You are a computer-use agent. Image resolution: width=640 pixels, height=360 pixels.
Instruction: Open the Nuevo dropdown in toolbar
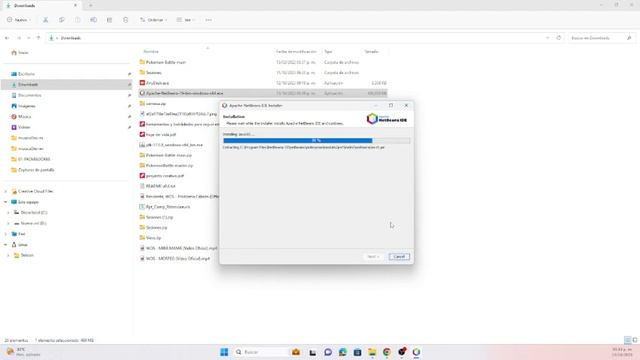click(x=19, y=20)
